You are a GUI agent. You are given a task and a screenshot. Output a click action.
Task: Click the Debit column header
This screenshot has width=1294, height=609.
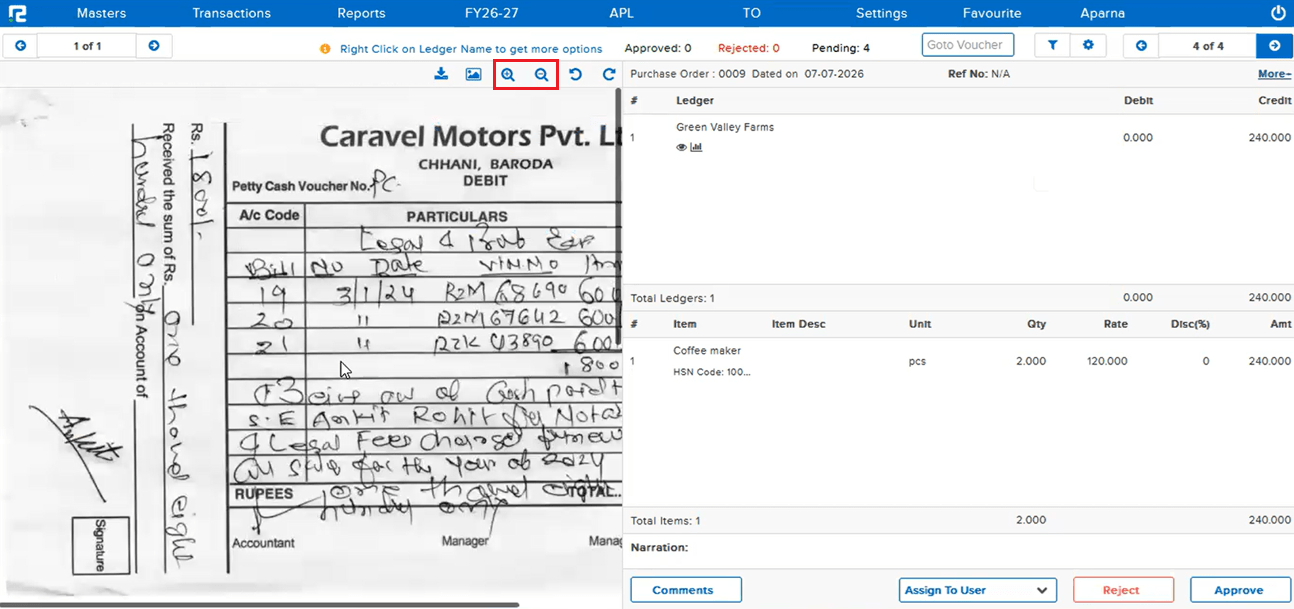[1138, 101]
